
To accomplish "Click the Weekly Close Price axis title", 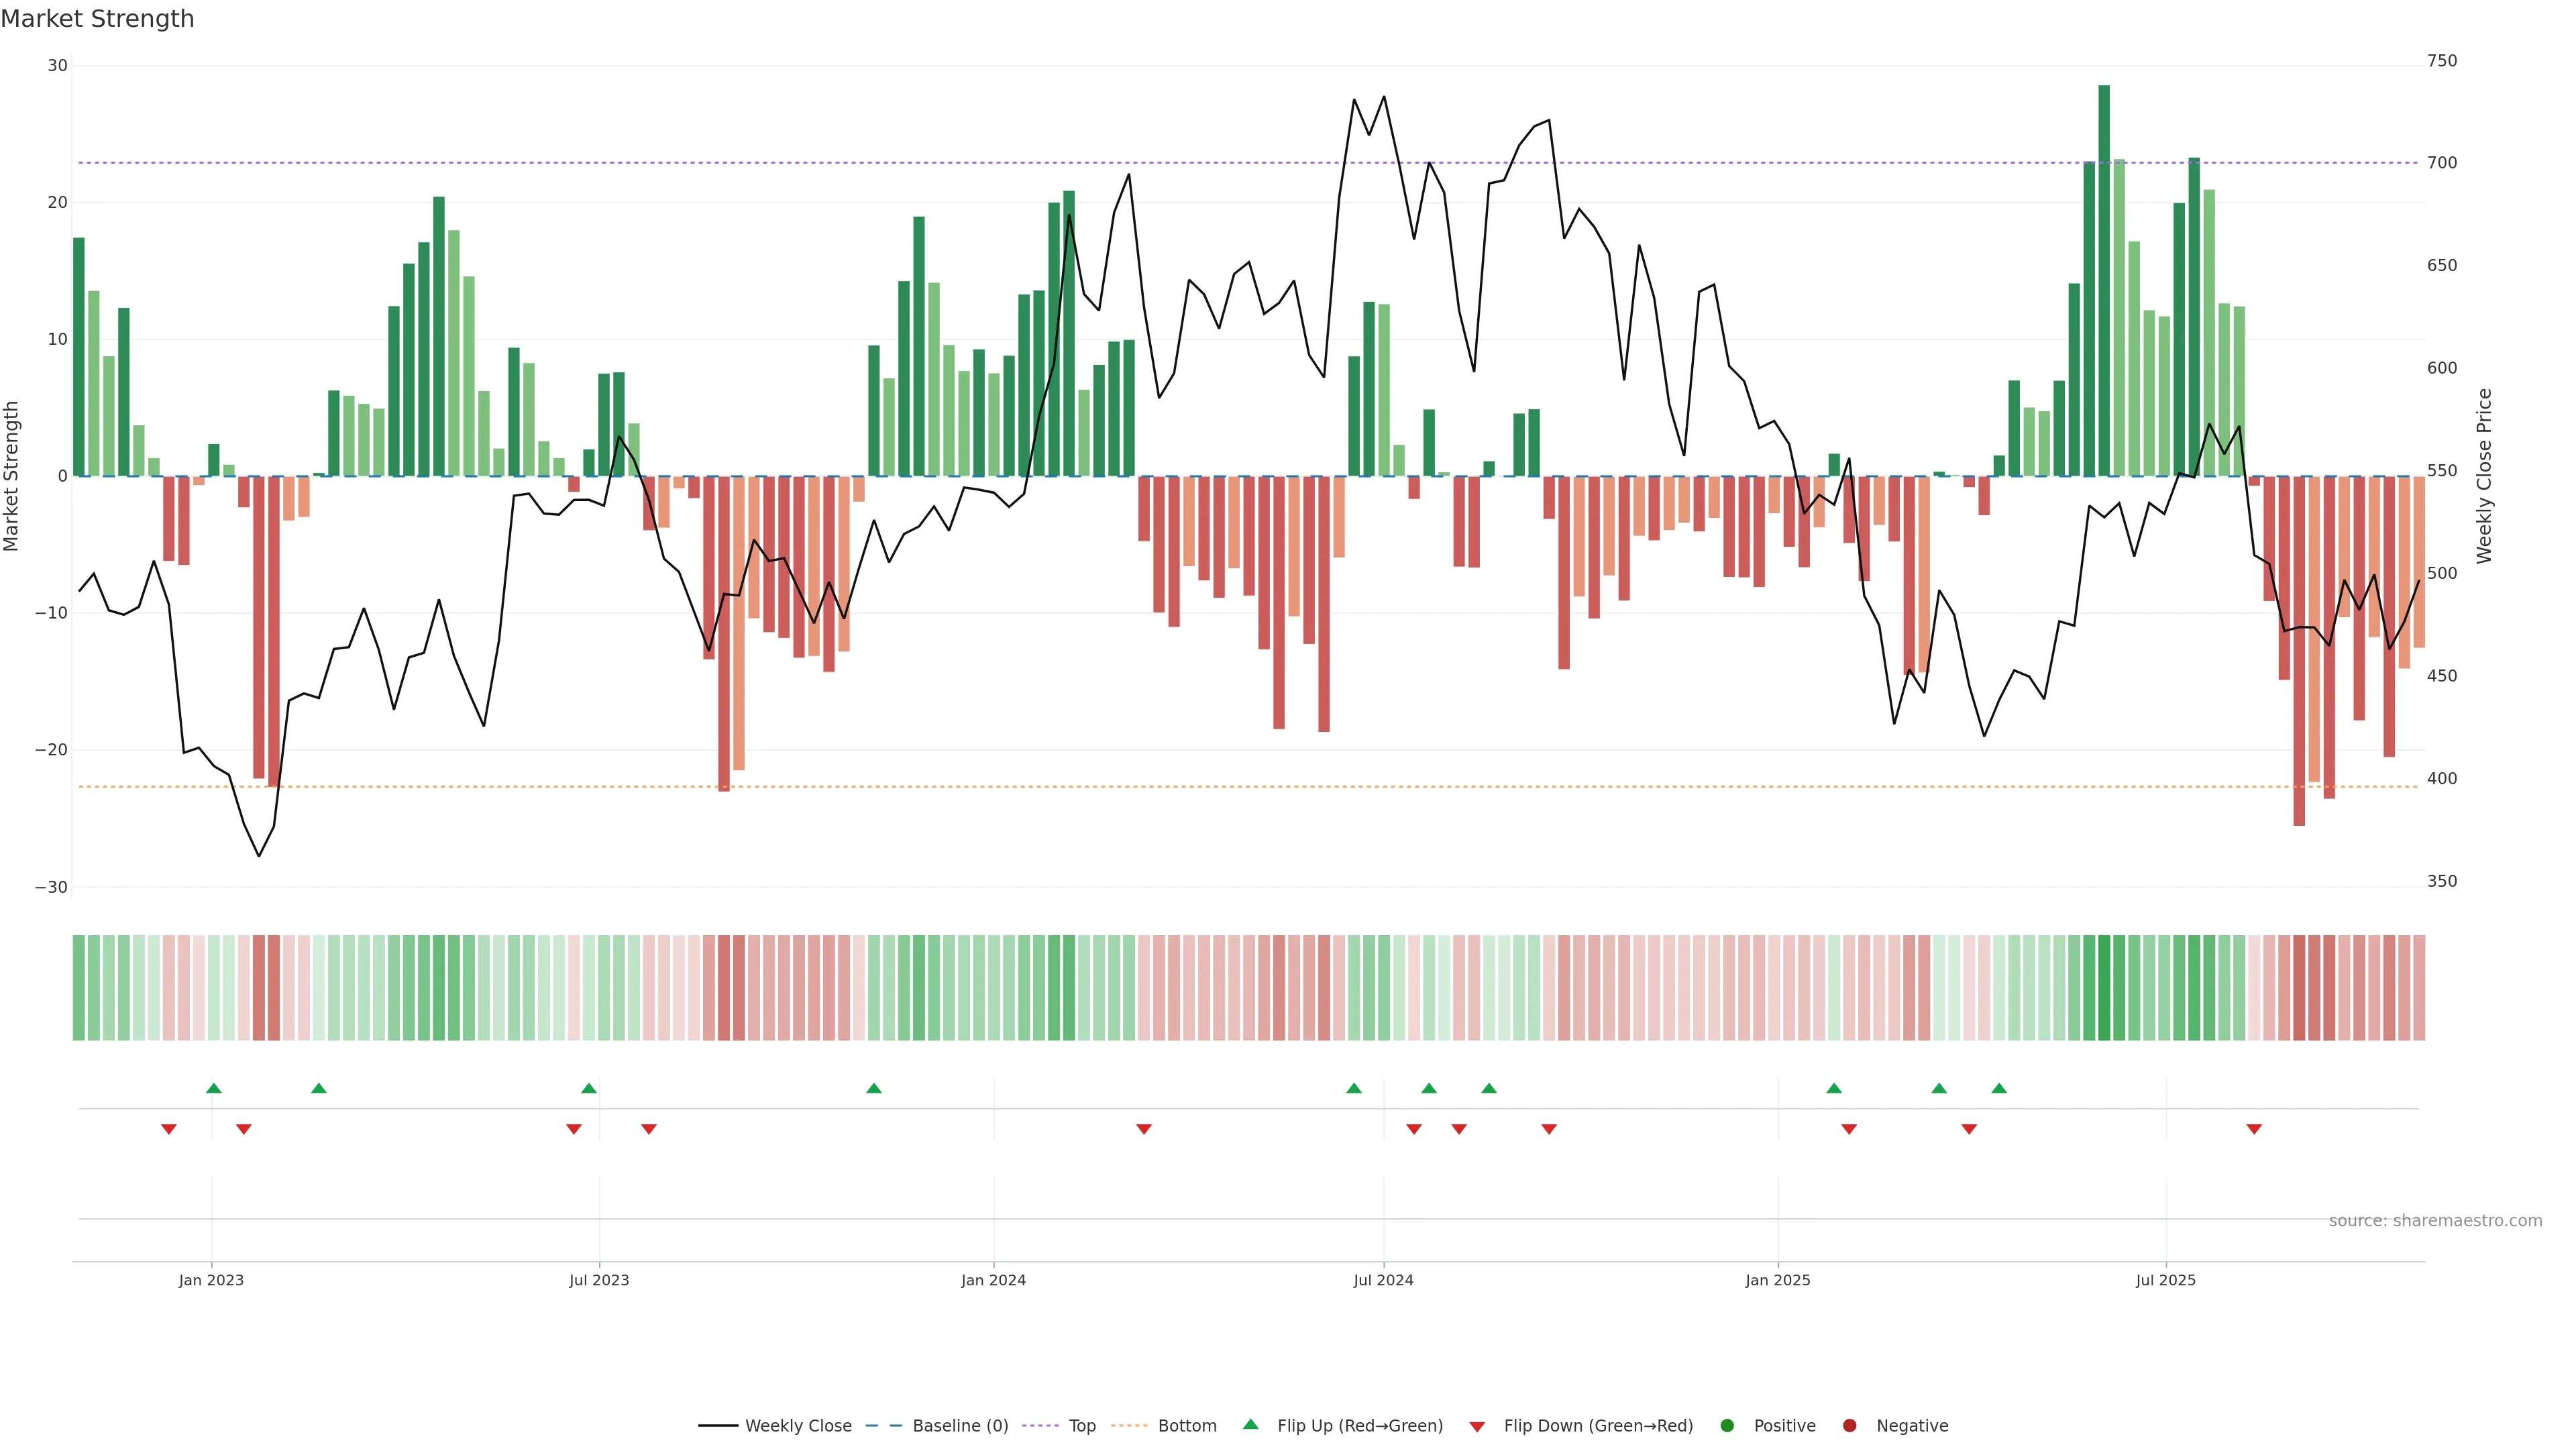I will [2484, 476].
